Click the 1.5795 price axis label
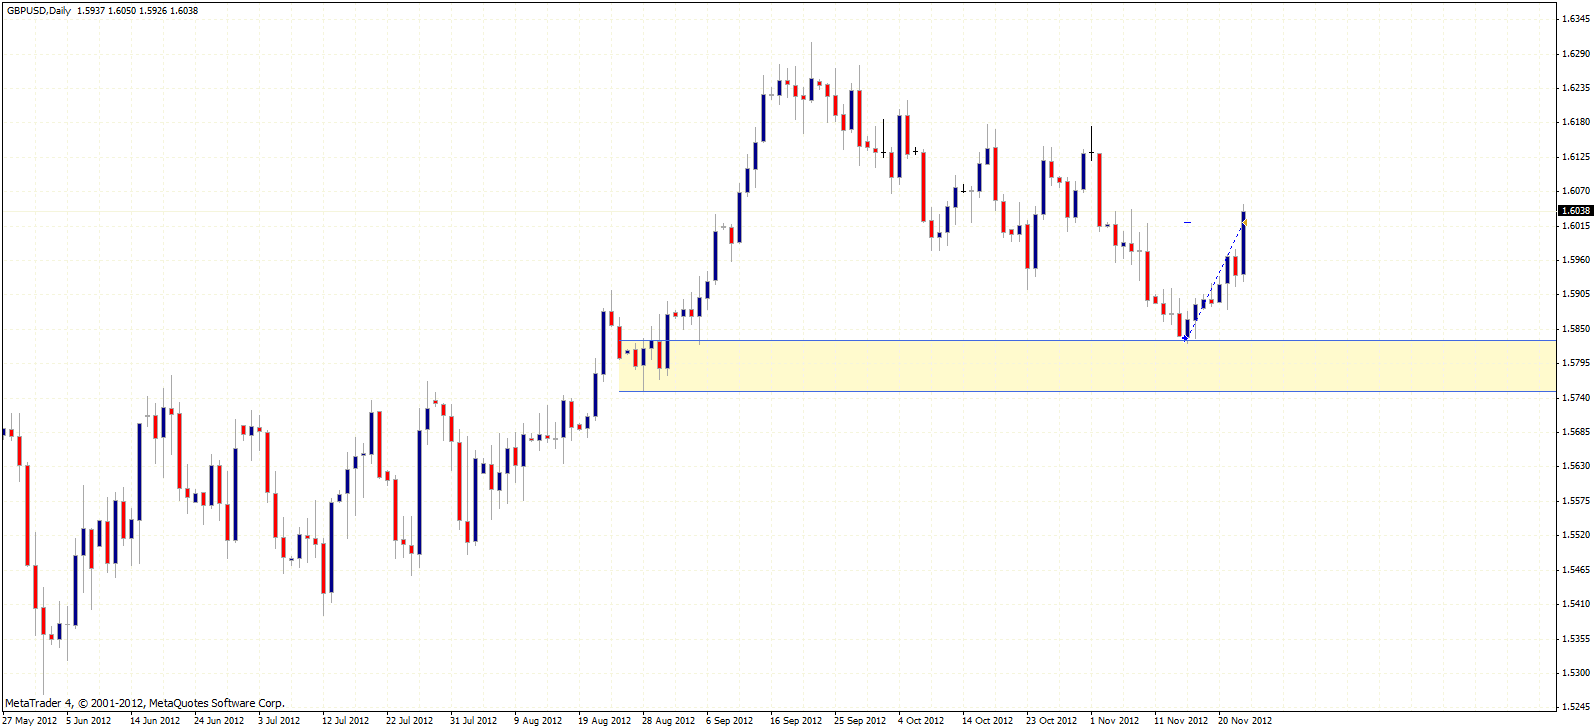Viewport: 1594px width, 728px height. (x=1576, y=363)
